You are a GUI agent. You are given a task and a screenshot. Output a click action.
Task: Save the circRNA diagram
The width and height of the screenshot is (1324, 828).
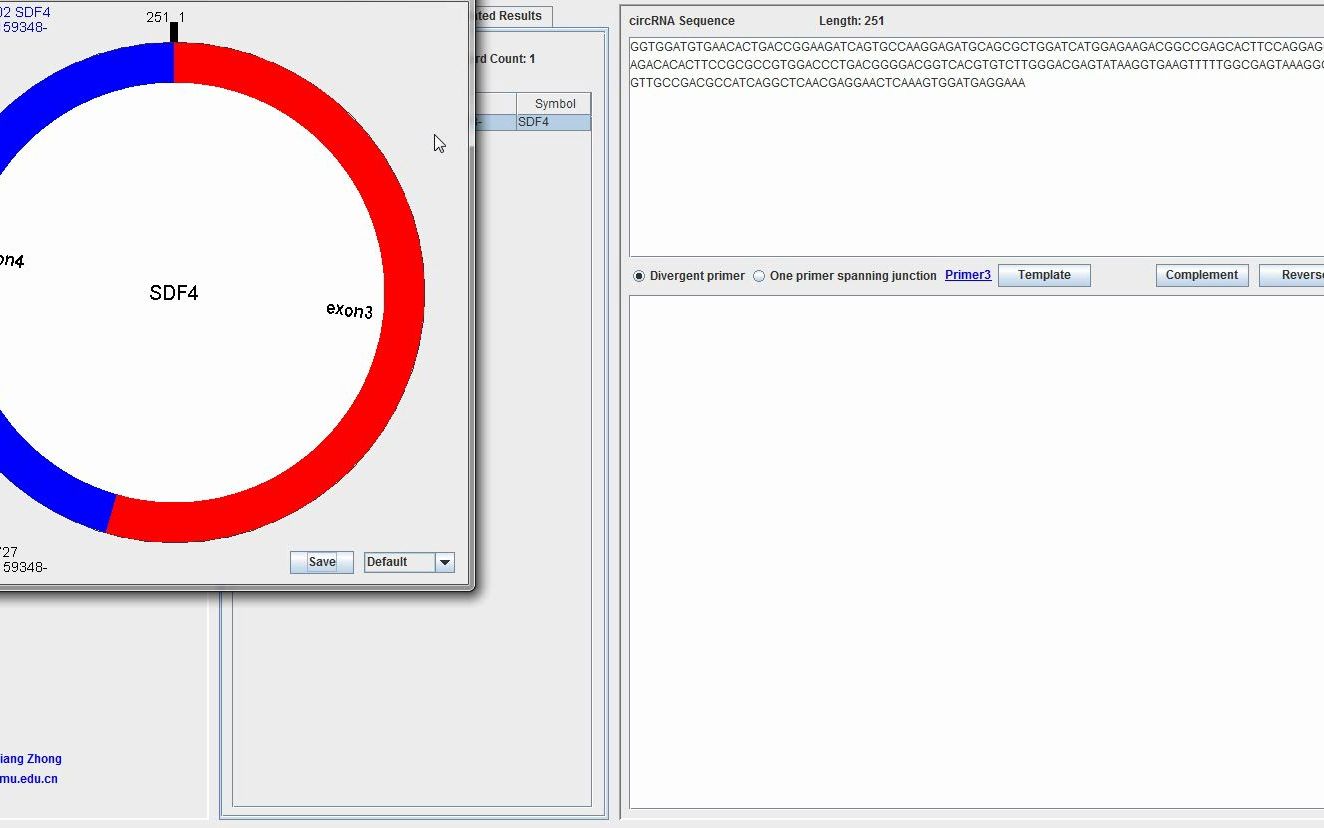tap(322, 562)
